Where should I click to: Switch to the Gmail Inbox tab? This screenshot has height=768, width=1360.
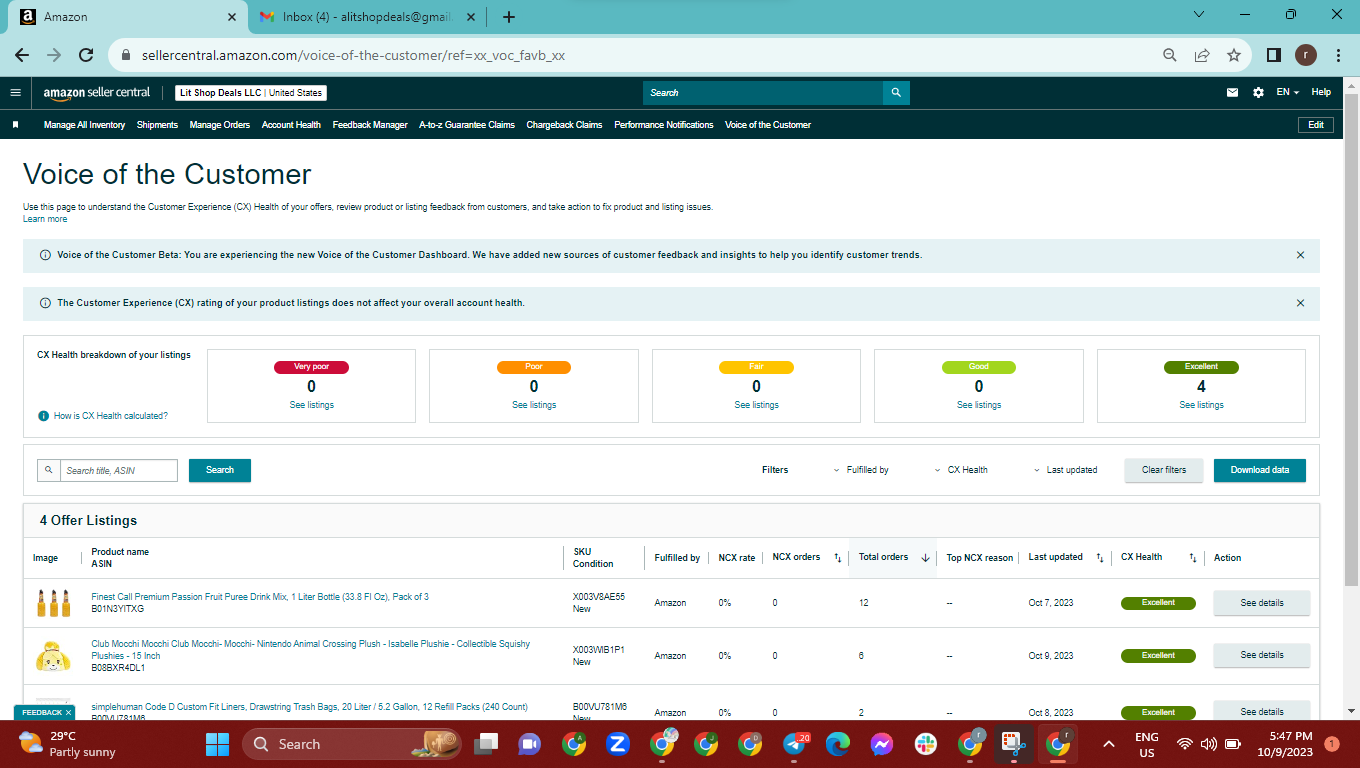tap(368, 17)
